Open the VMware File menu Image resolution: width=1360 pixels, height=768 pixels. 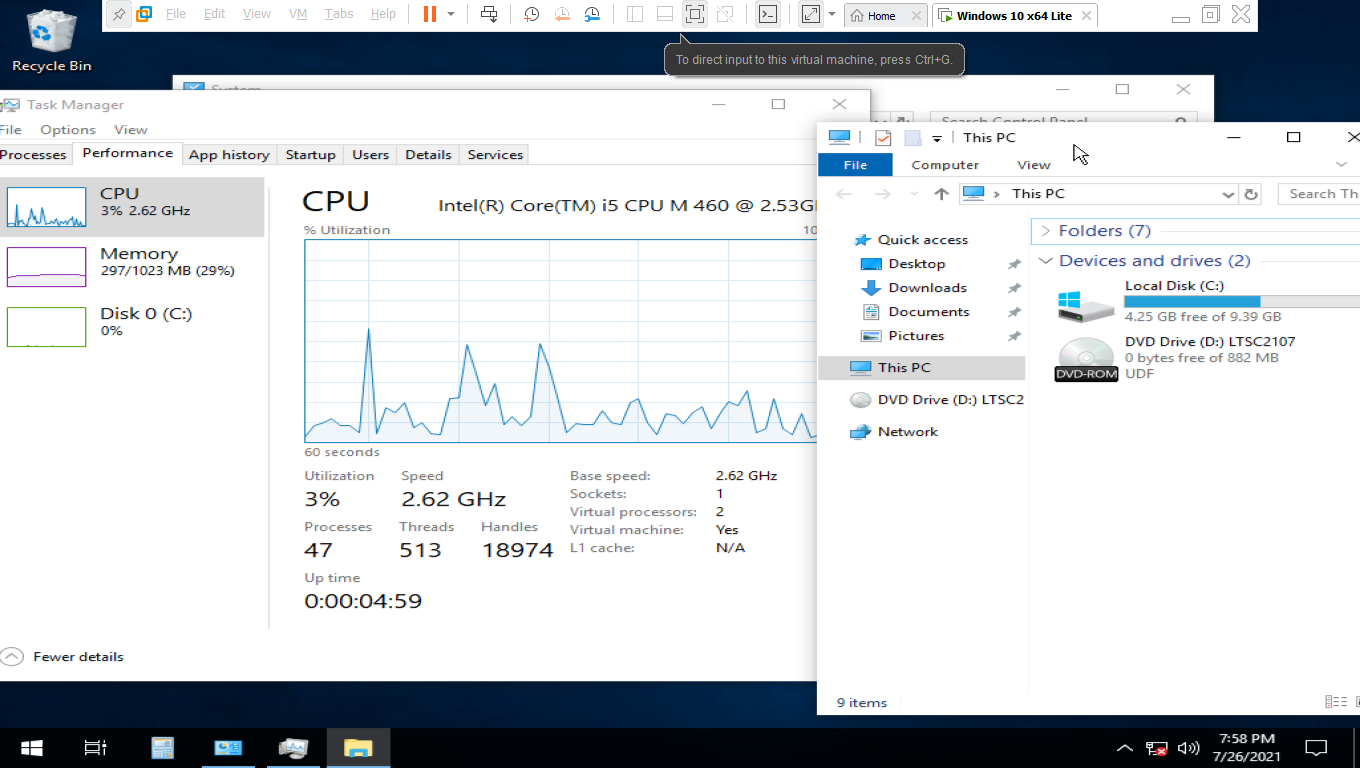coord(176,14)
